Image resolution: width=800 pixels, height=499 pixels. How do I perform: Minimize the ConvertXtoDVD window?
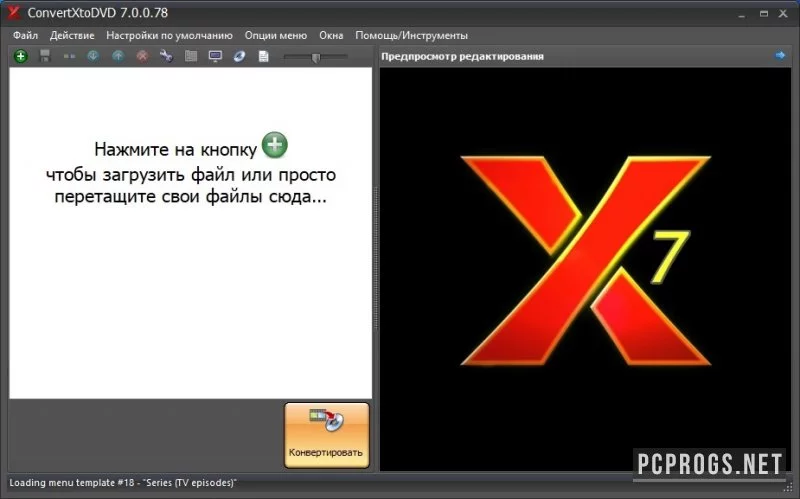(741, 14)
